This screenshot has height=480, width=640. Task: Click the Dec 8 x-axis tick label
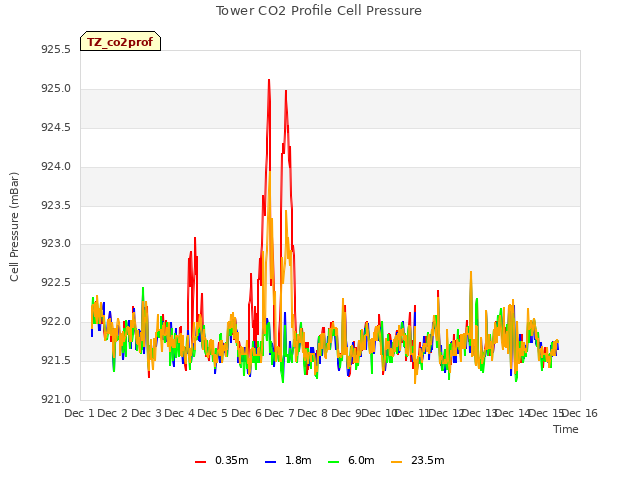[x=313, y=413]
